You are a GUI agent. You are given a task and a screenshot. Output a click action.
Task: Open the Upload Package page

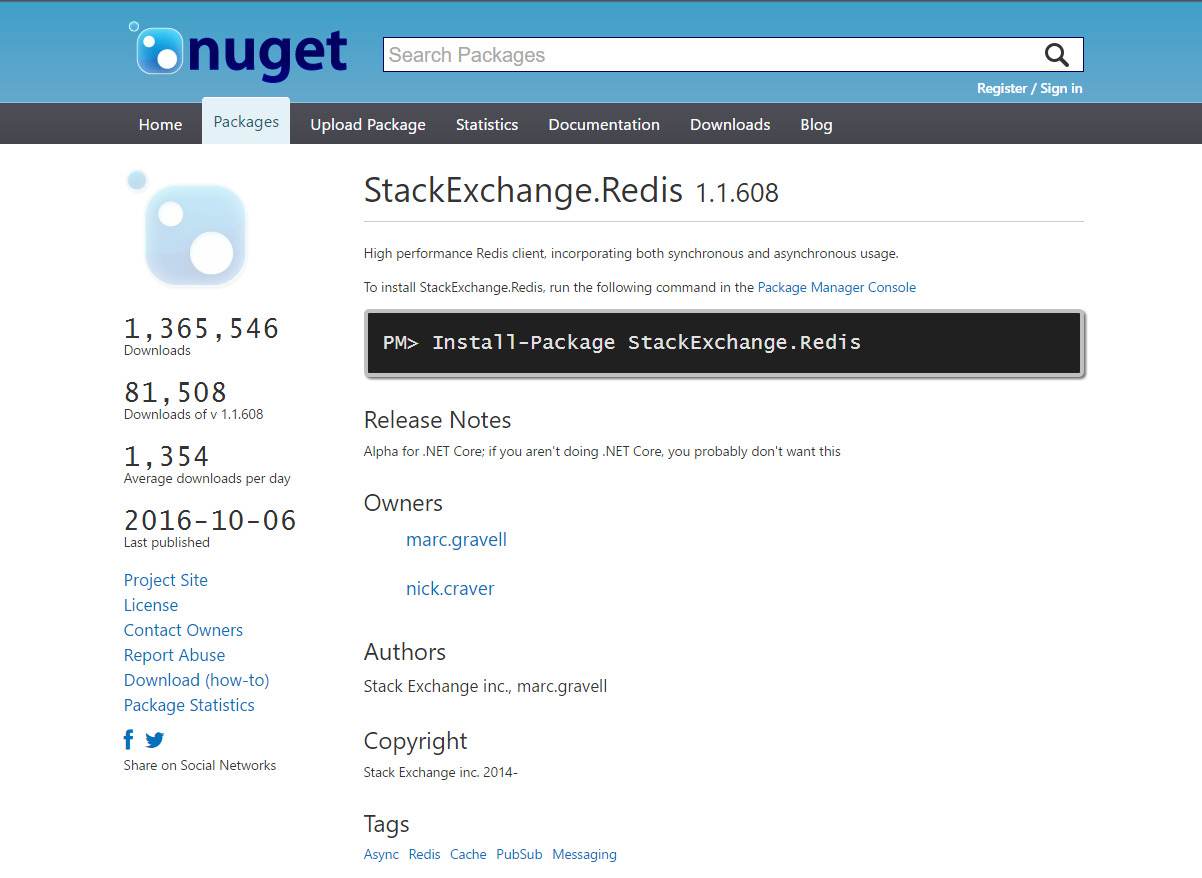[368, 124]
